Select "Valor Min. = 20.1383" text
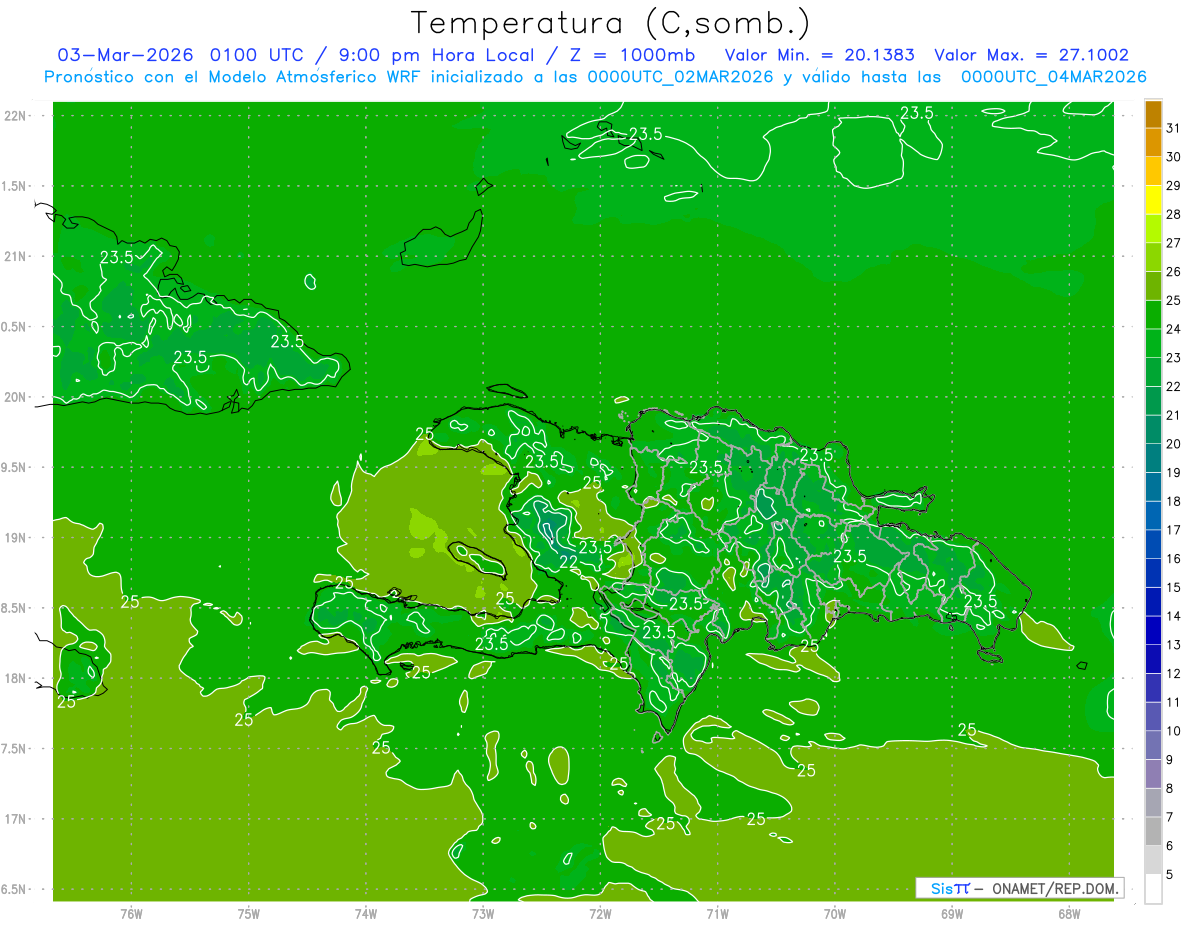 coord(820,55)
